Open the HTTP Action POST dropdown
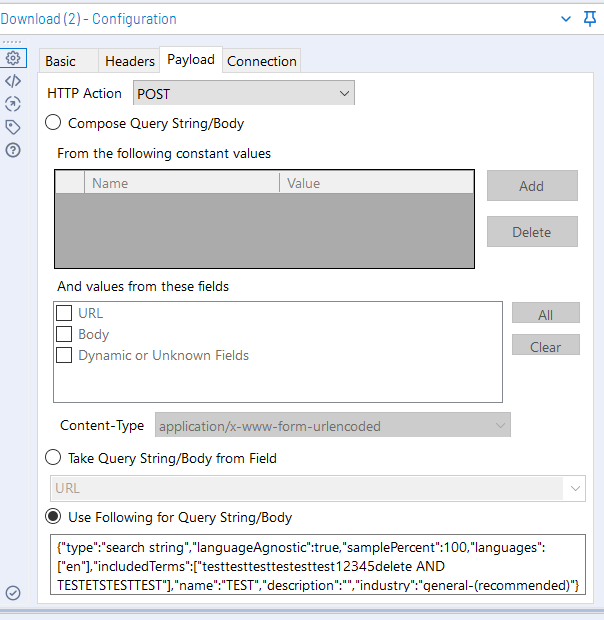The width and height of the screenshot is (604, 620). click(x=244, y=93)
